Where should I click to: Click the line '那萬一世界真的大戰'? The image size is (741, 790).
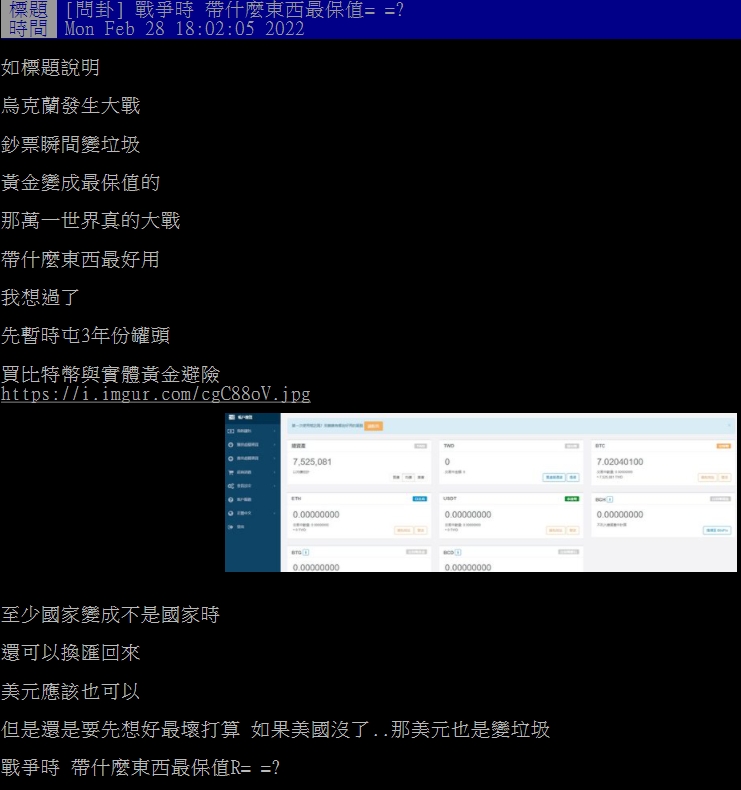click(x=91, y=221)
